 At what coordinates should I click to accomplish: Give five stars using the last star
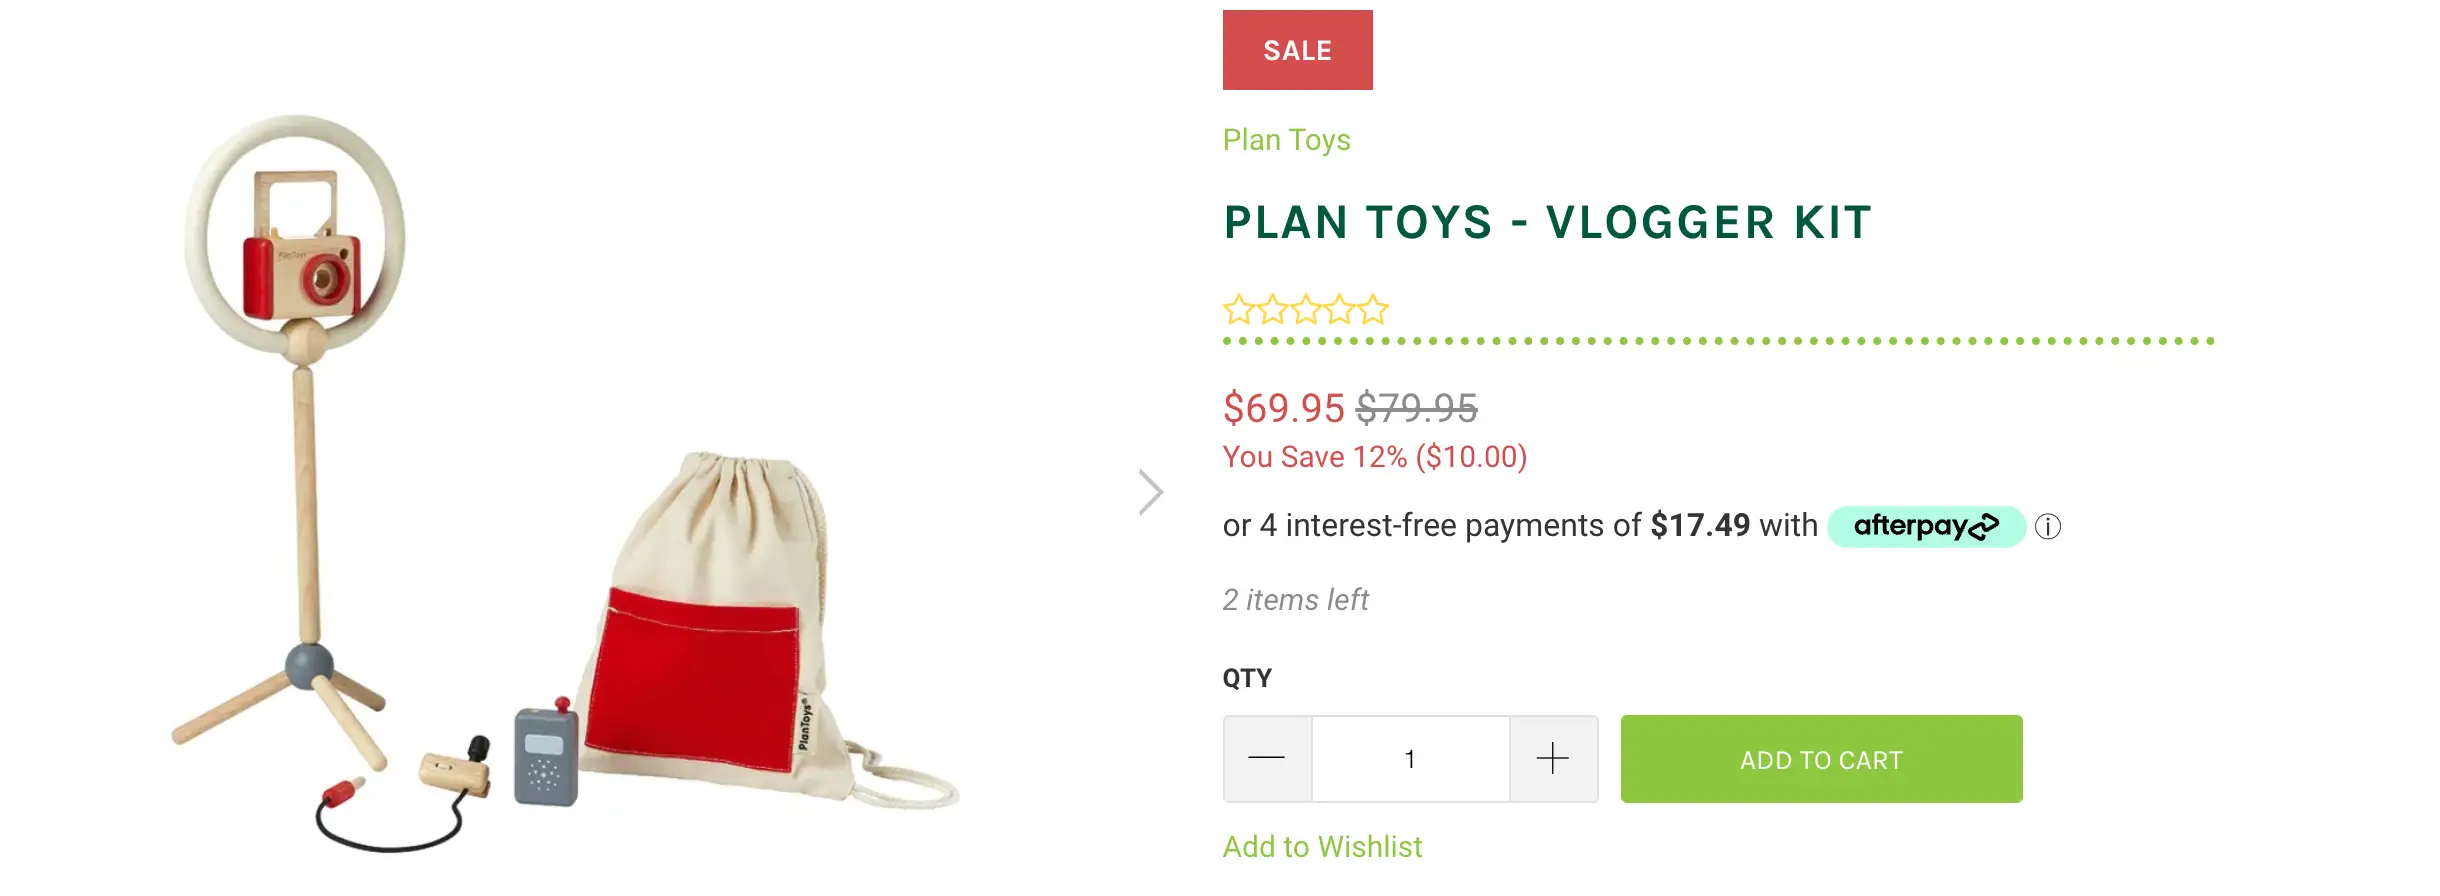click(x=1374, y=310)
